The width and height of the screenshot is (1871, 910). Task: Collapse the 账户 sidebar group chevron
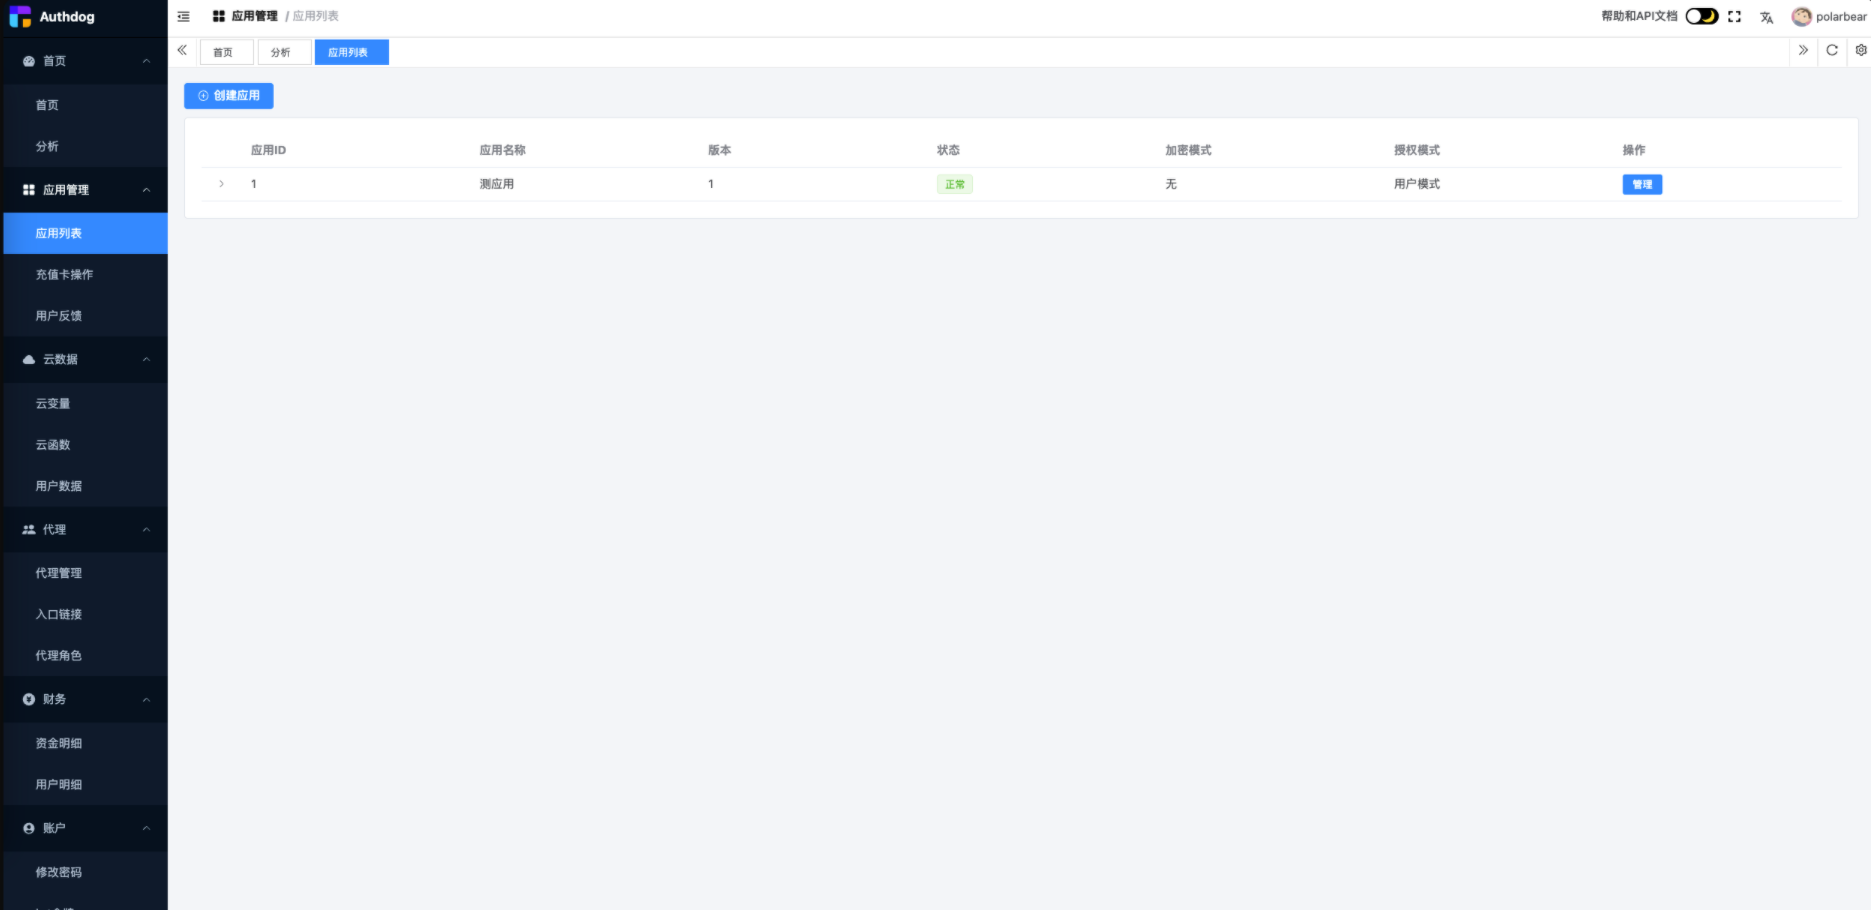point(146,828)
